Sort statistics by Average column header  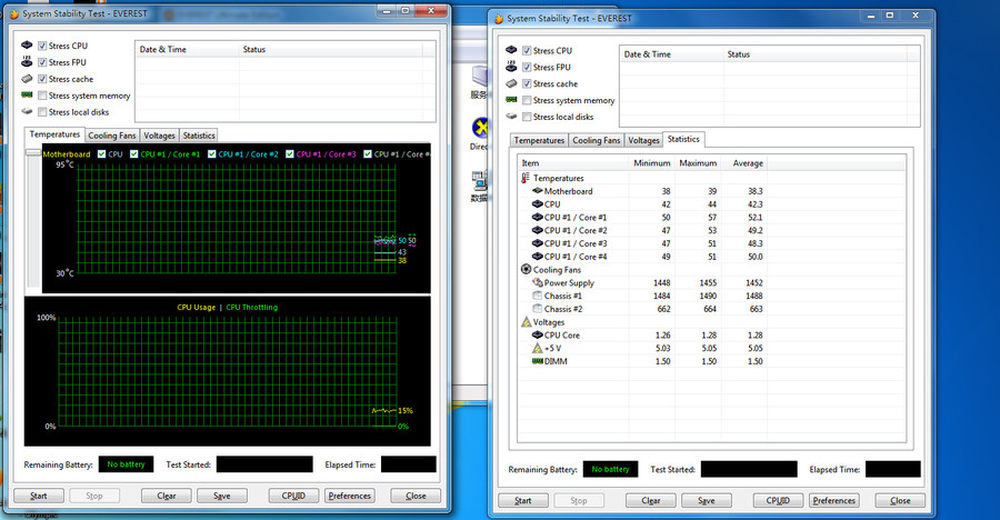[744, 163]
